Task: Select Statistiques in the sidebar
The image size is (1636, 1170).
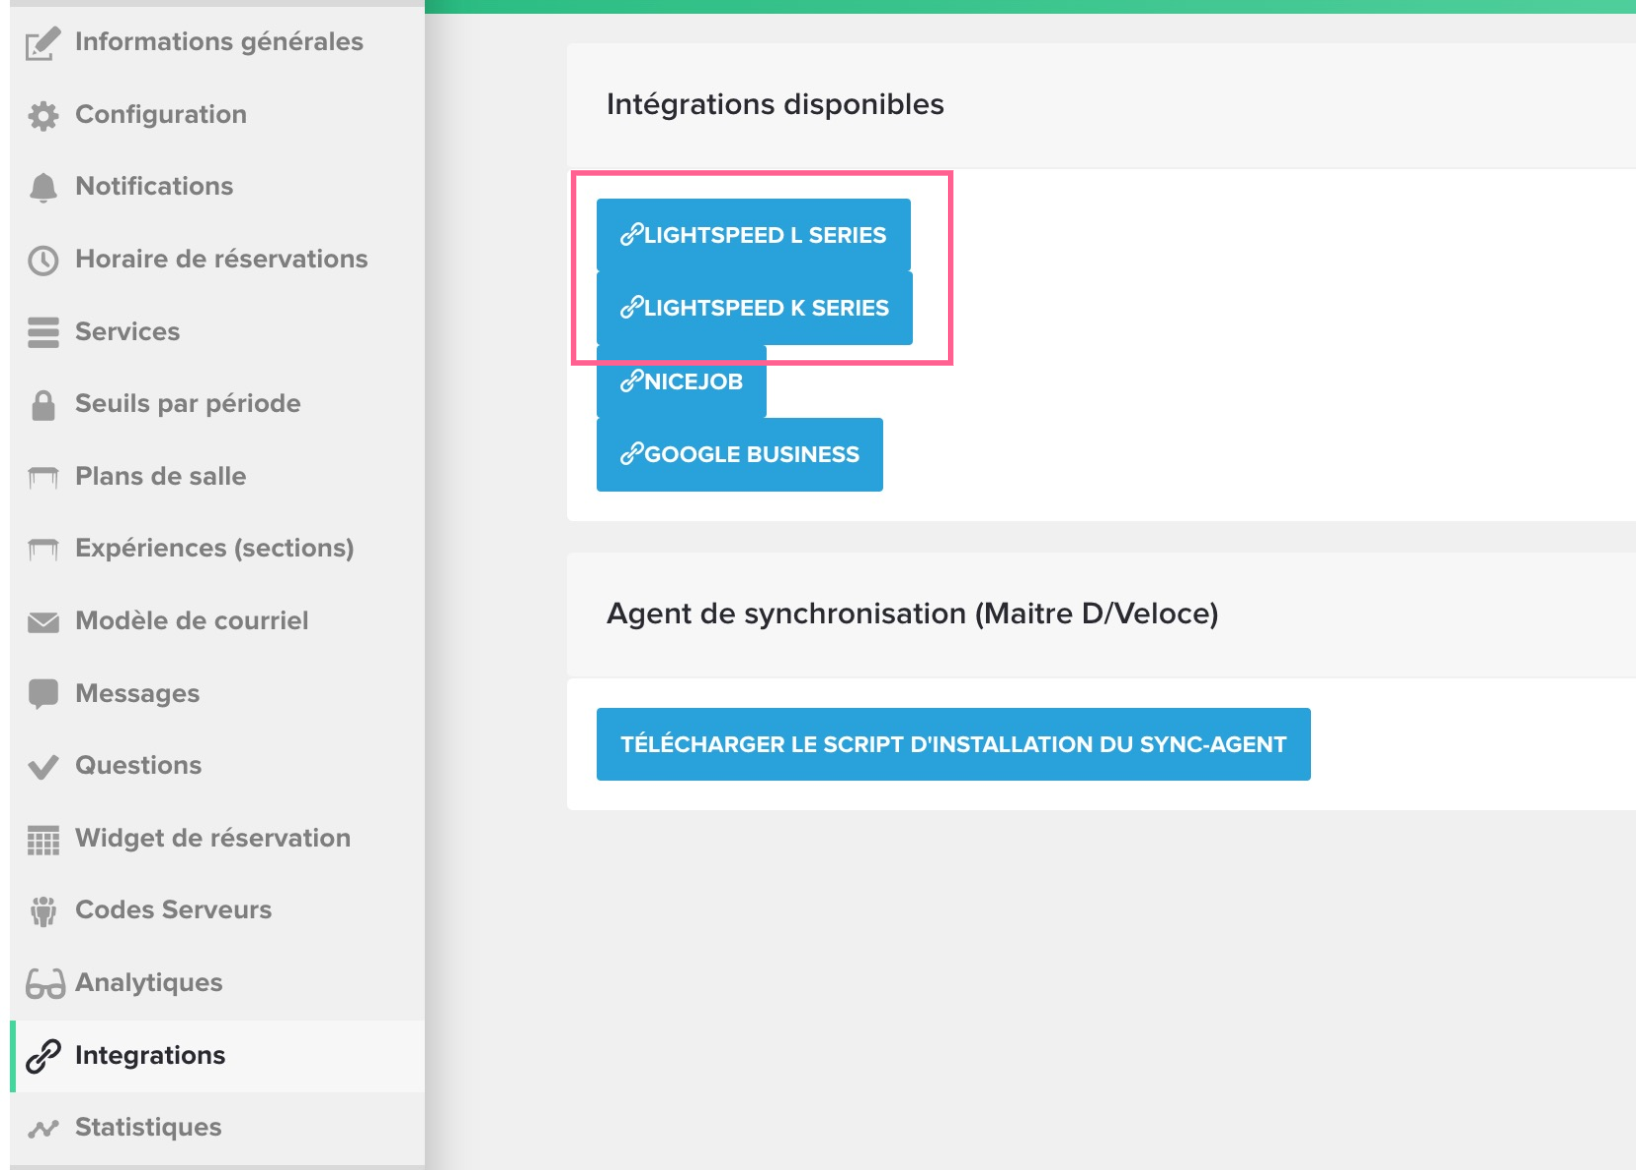Action: (x=148, y=1127)
